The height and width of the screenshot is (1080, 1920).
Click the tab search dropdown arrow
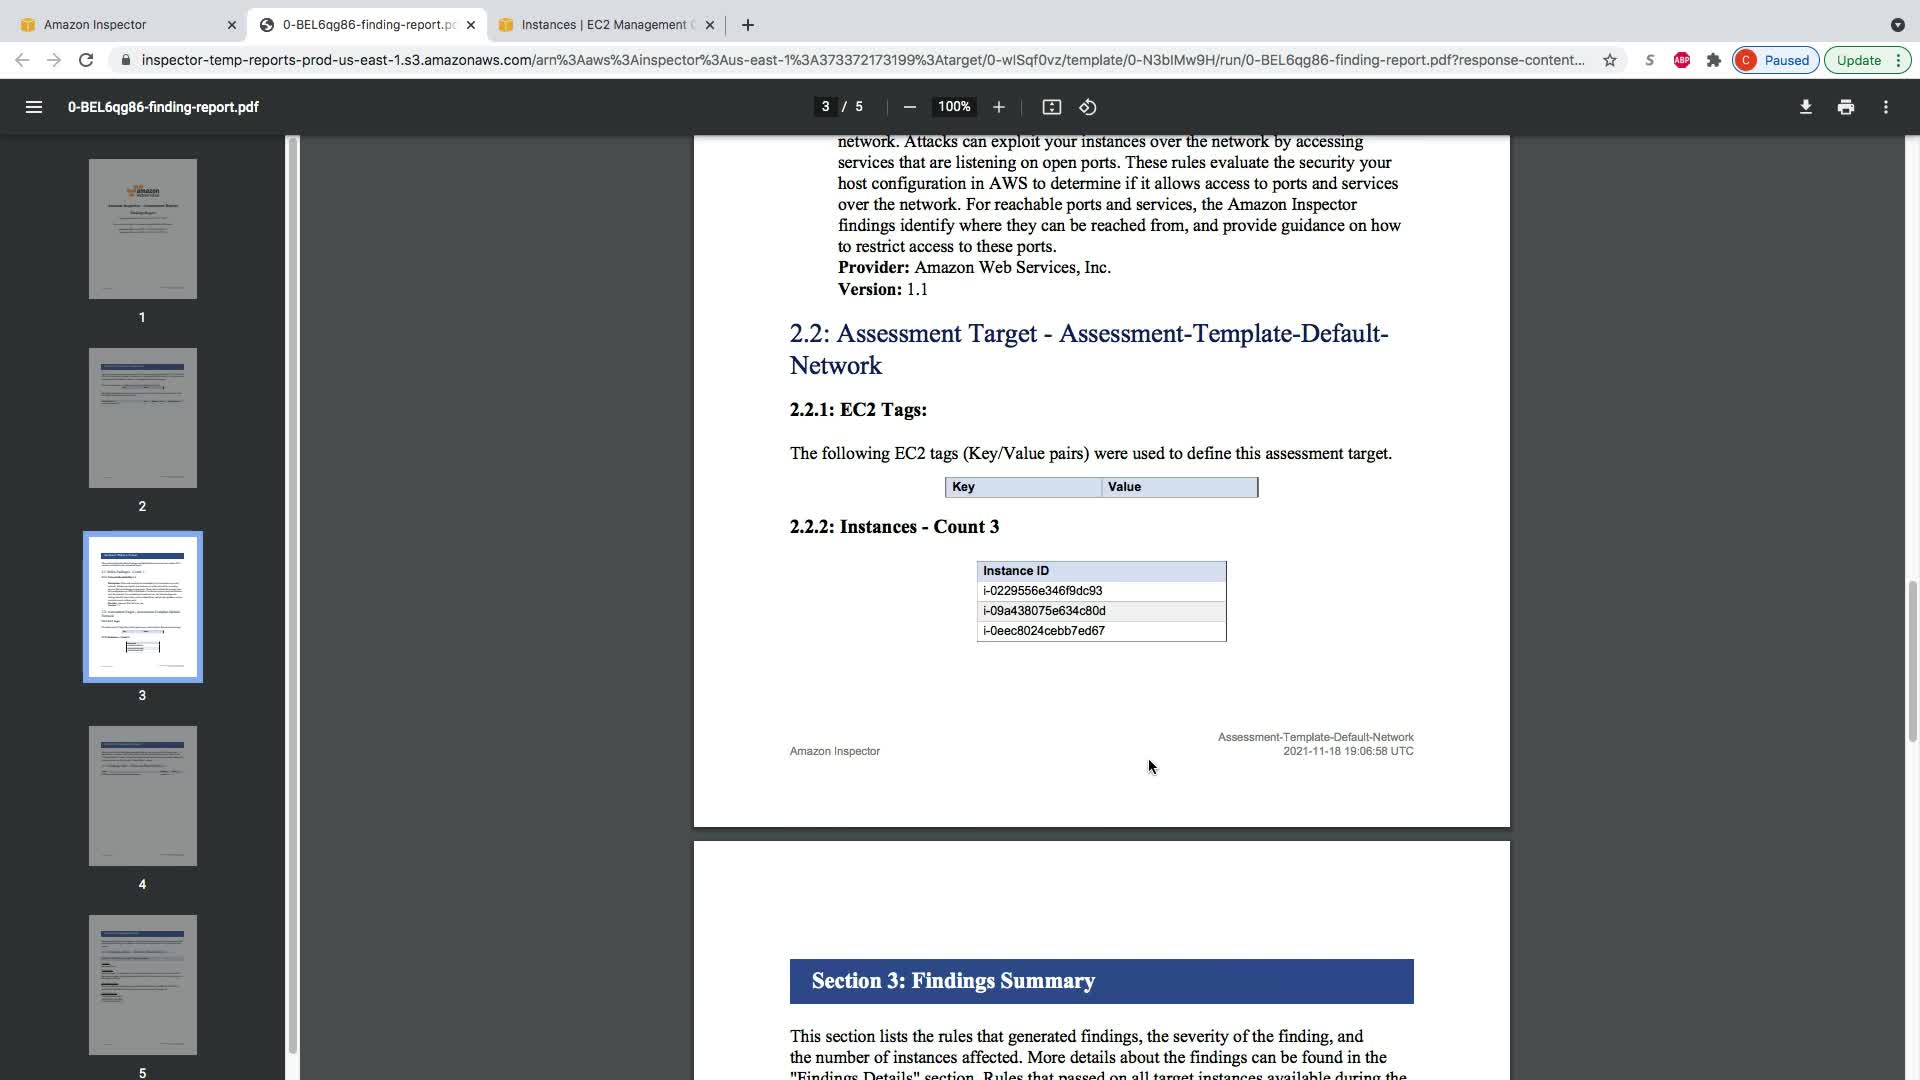pyautogui.click(x=1897, y=25)
